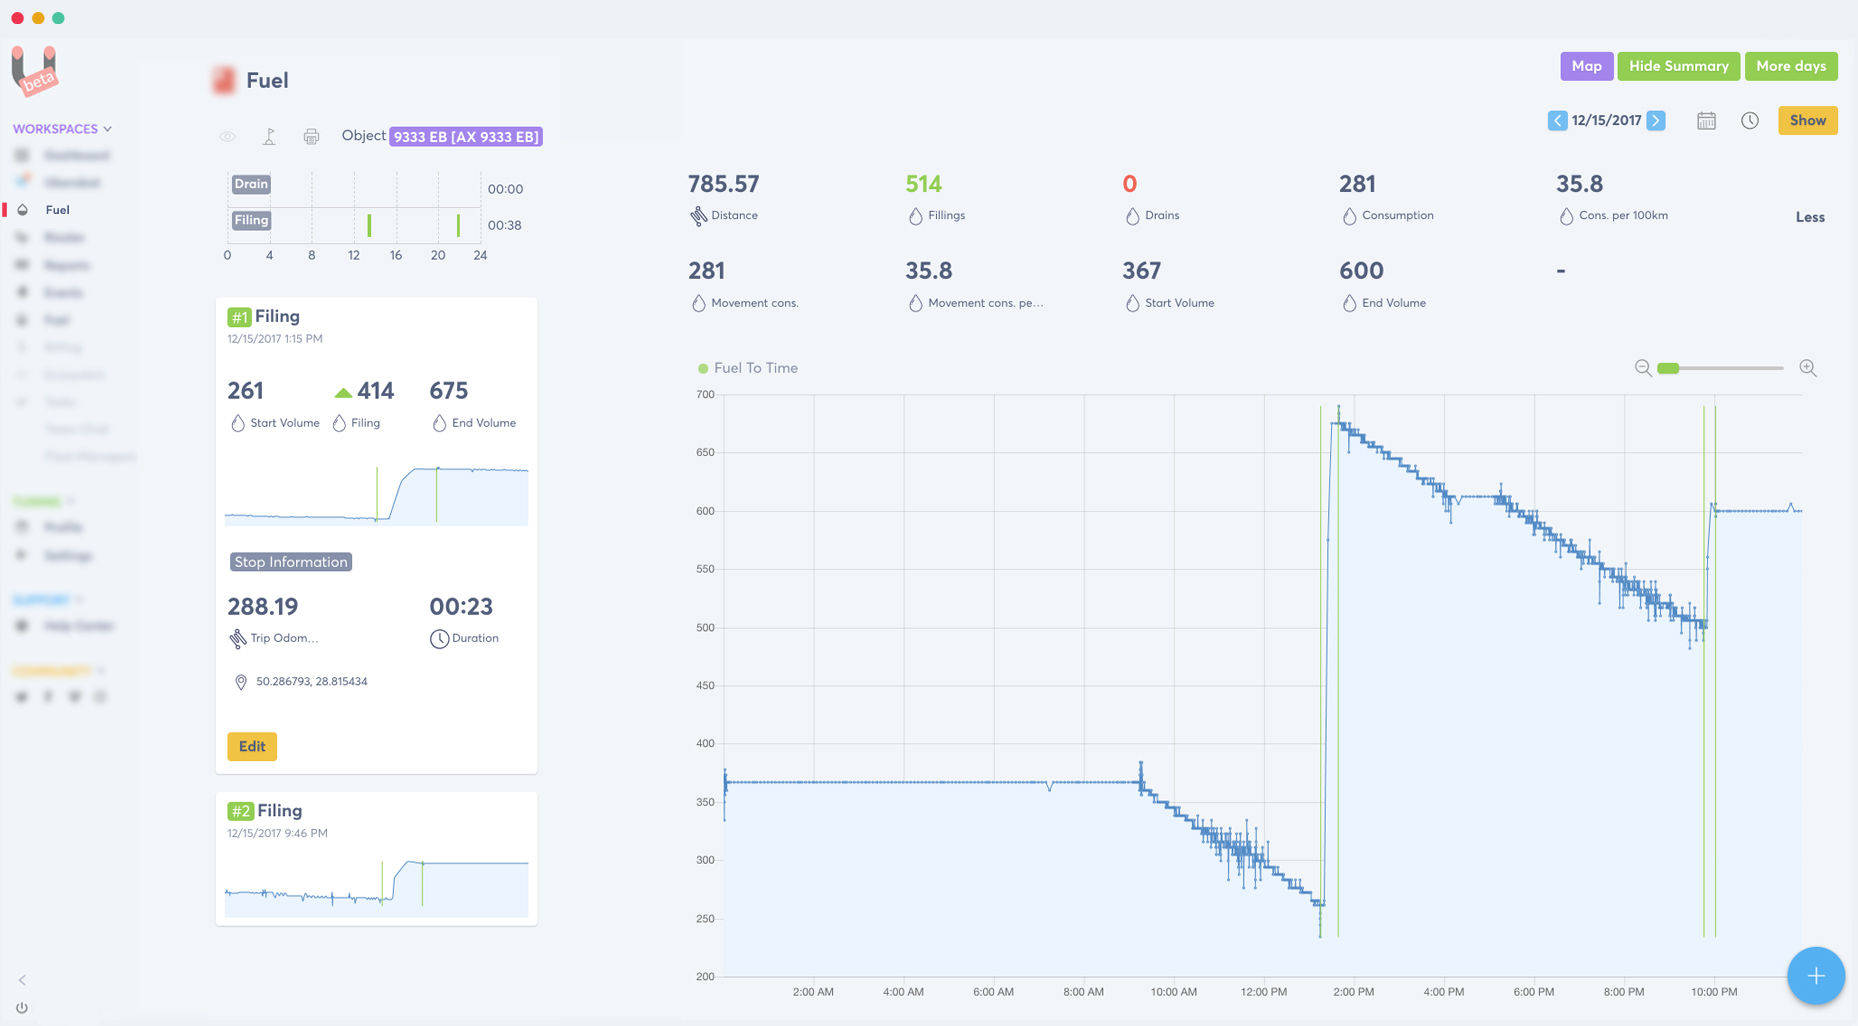Viewport: 1858px width, 1026px height.
Task: Select the print icon near the Fuel header
Action: click(x=311, y=136)
